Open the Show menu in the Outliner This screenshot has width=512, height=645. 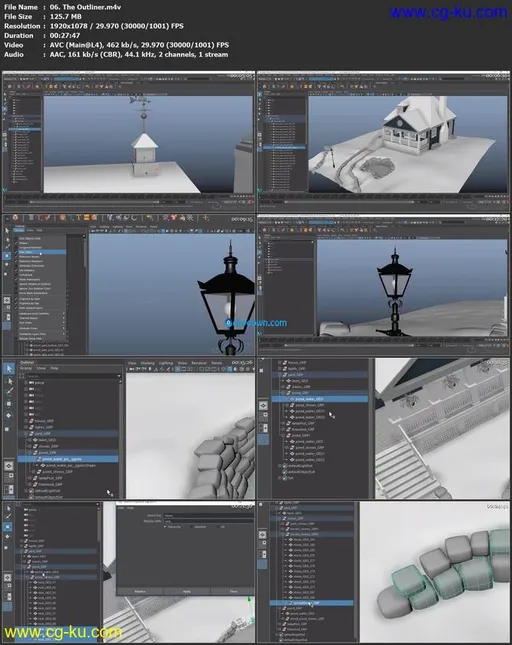click(x=41, y=368)
